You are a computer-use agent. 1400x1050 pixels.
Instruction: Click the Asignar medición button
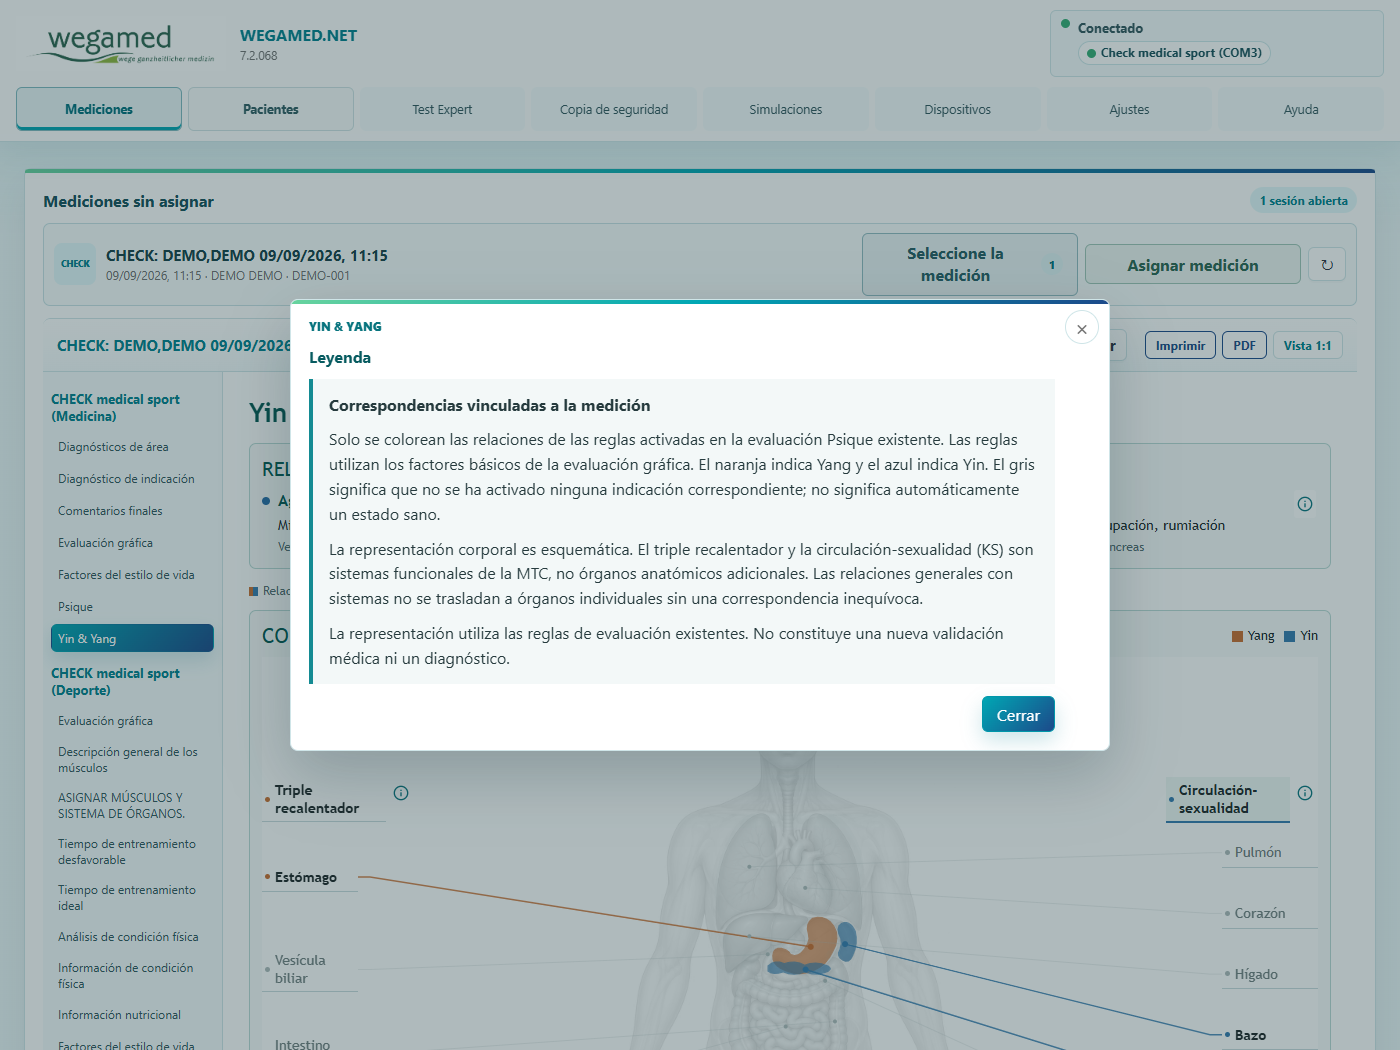point(1193,265)
